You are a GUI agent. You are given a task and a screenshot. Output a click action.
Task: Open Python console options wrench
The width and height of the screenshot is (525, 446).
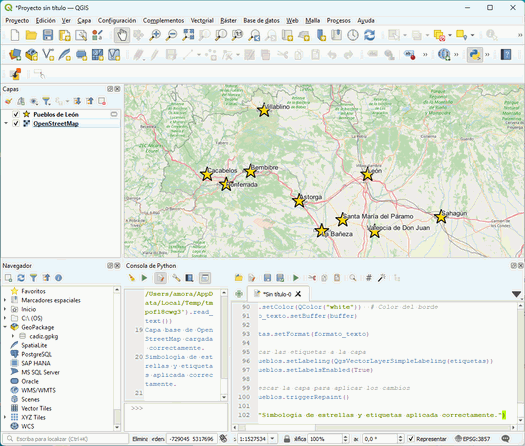(176, 278)
